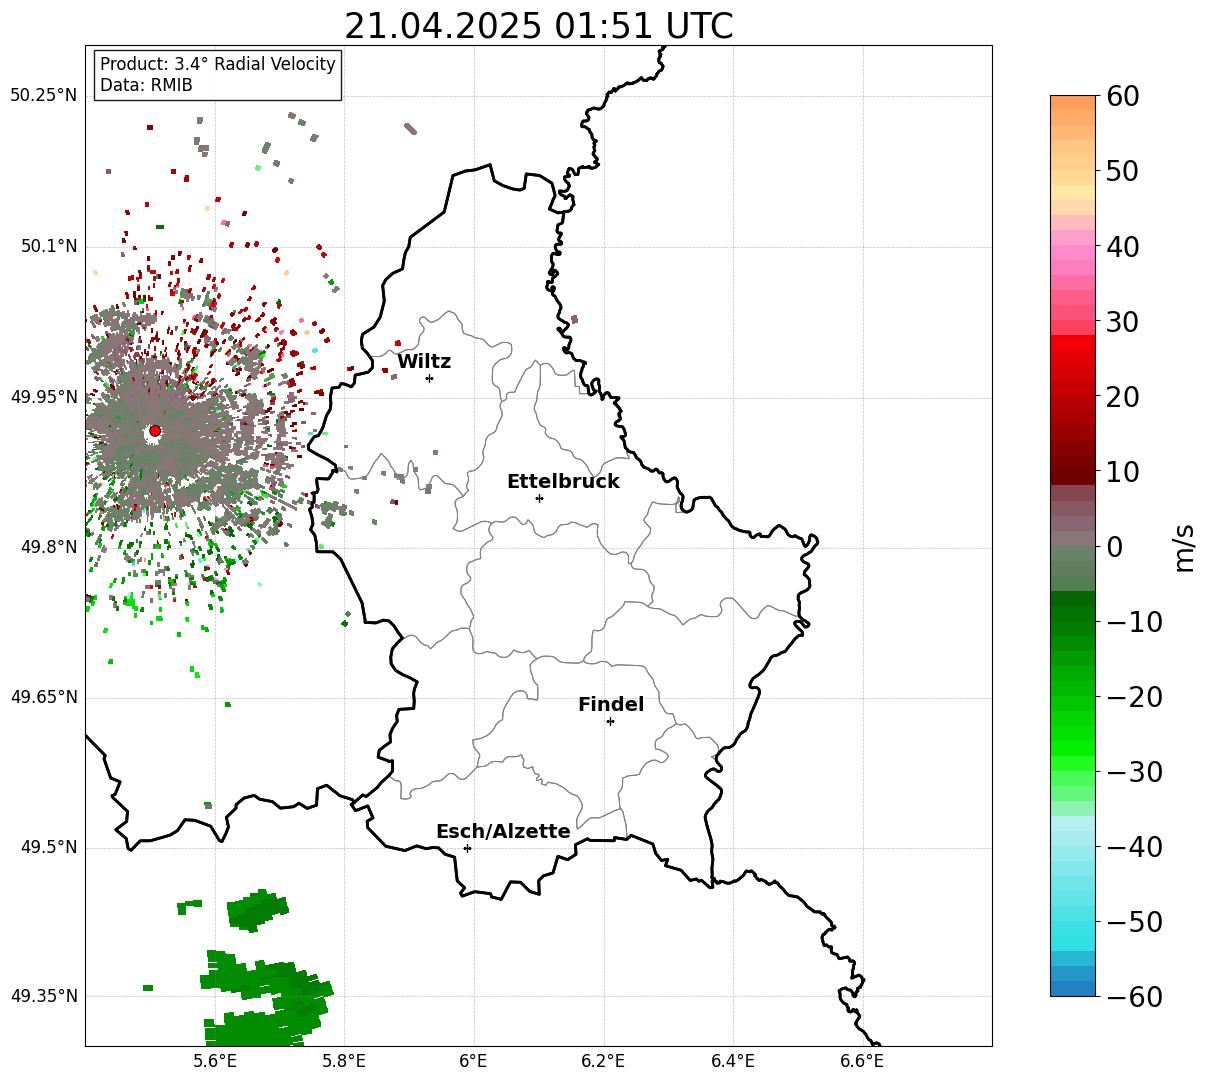Click the m/s colorbar unit label

pyautogui.click(x=1184, y=546)
